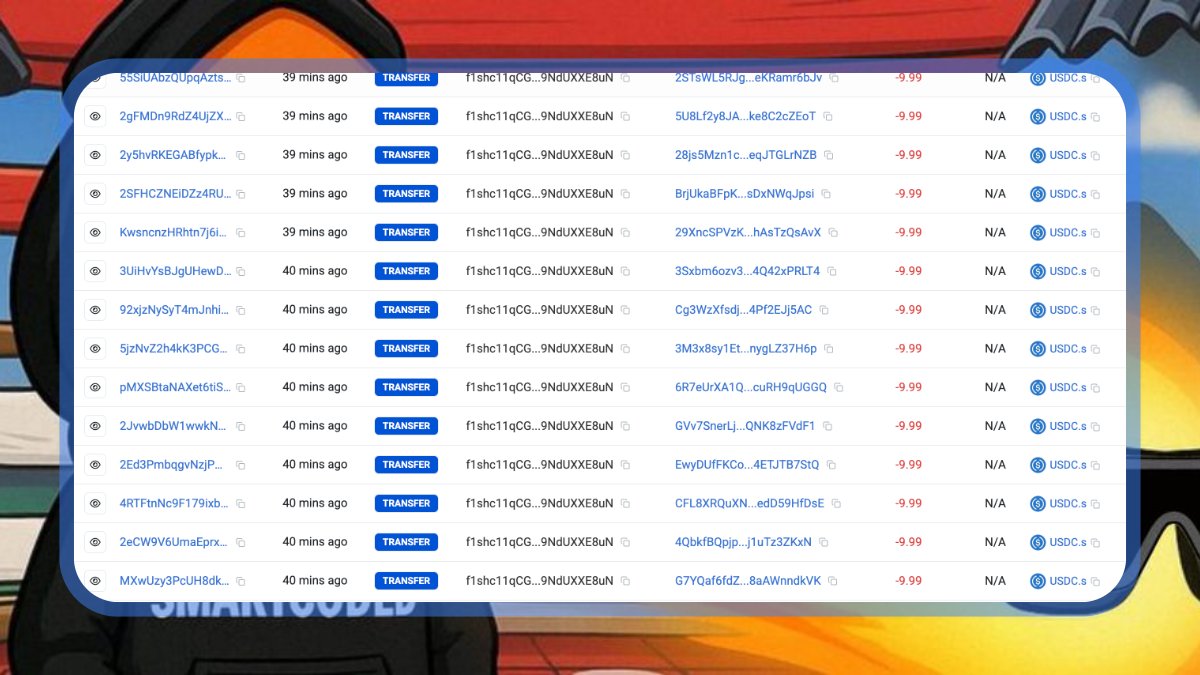Open recipient address BrjUkaBFpK...sDxNWqJpsi
1200x675 pixels.
[x=745, y=194]
